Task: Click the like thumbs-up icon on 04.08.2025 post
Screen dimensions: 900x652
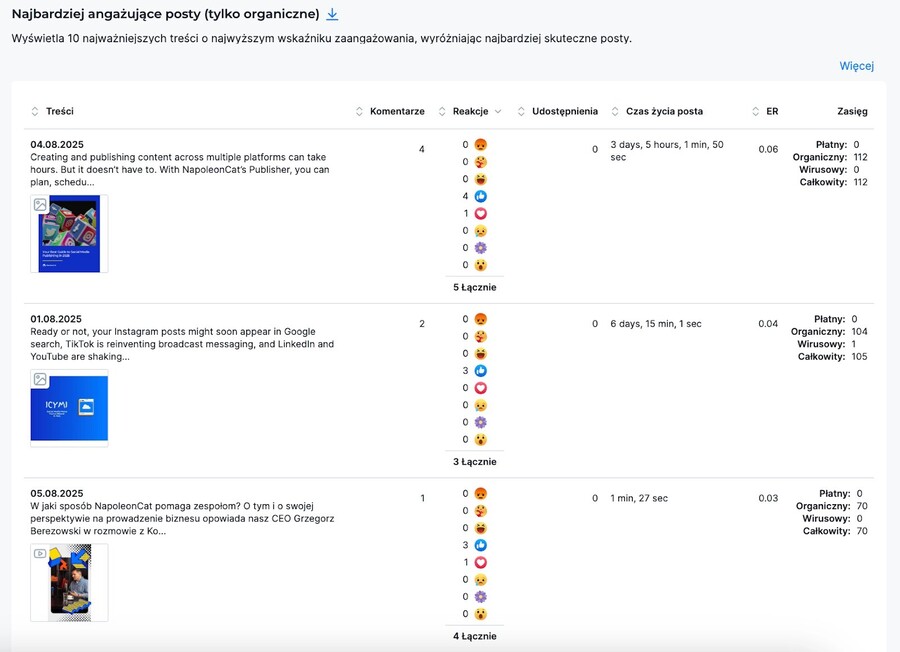Action: pos(481,196)
